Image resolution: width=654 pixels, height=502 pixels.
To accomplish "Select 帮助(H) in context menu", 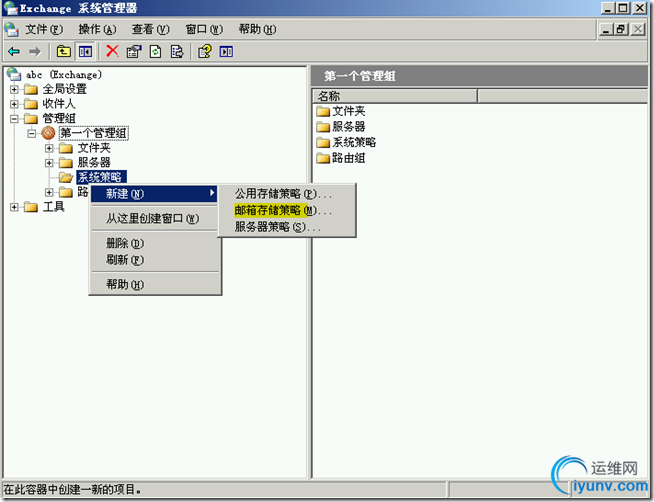I will pos(154,285).
